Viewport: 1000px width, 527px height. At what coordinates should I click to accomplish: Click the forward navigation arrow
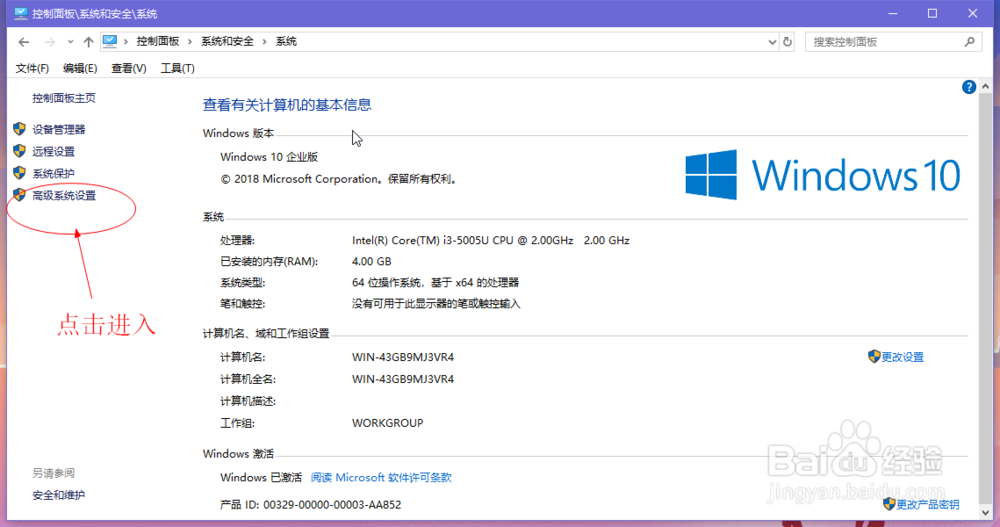pos(49,42)
